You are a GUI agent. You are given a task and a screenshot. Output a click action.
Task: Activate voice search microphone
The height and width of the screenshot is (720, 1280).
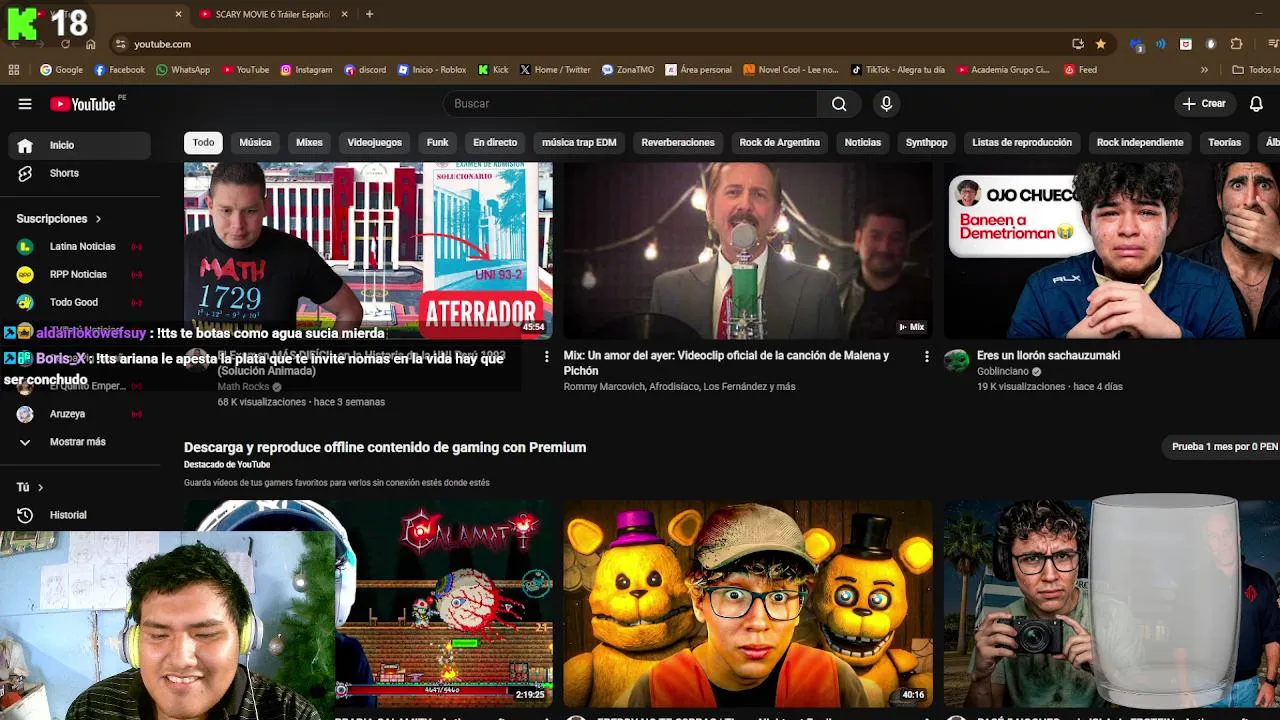886,104
